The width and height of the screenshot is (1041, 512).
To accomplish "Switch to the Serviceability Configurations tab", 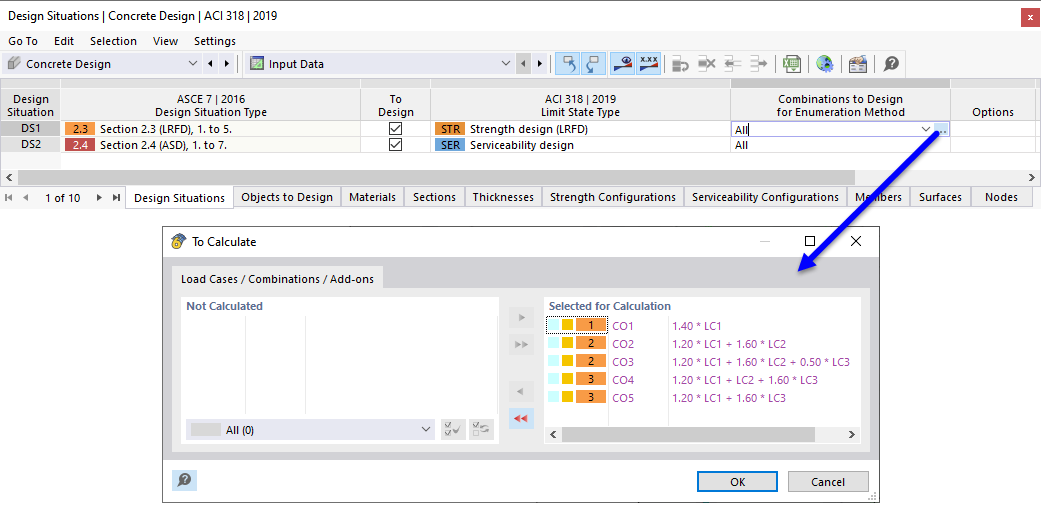I will click(x=765, y=197).
